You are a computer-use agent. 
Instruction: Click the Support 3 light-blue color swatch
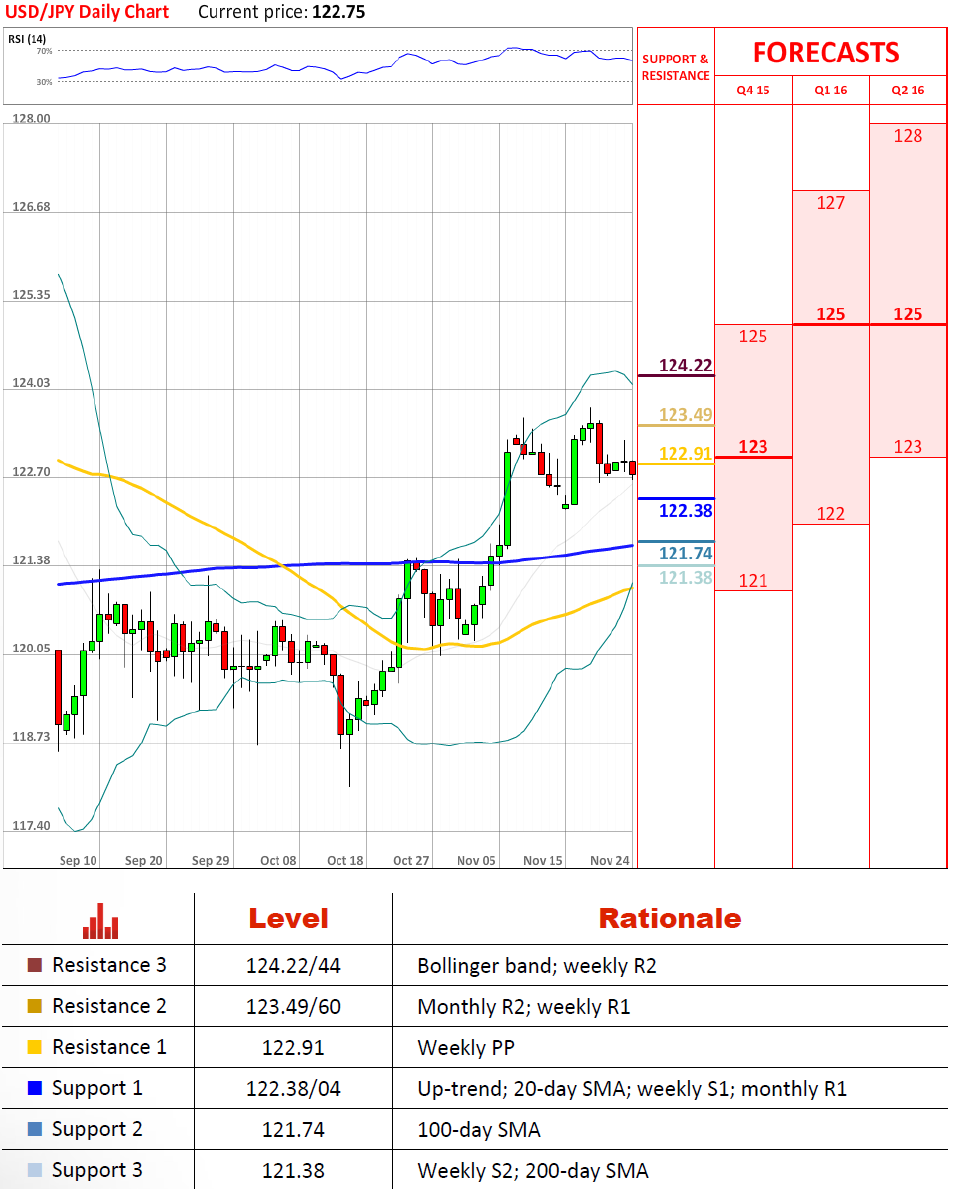tap(34, 1170)
